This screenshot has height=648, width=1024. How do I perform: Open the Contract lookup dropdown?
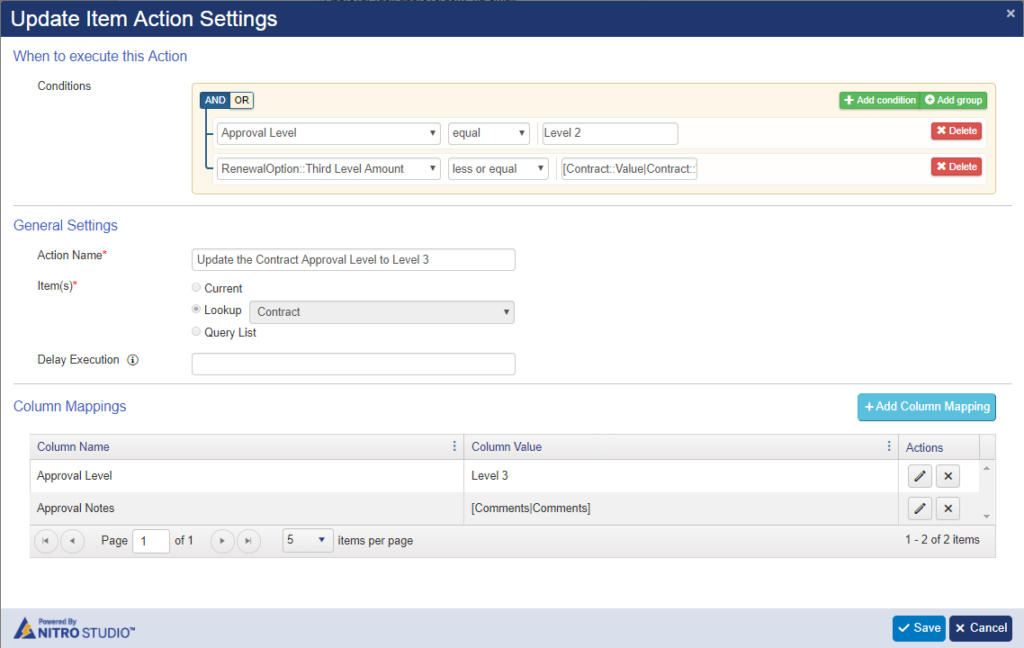[381, 311]
